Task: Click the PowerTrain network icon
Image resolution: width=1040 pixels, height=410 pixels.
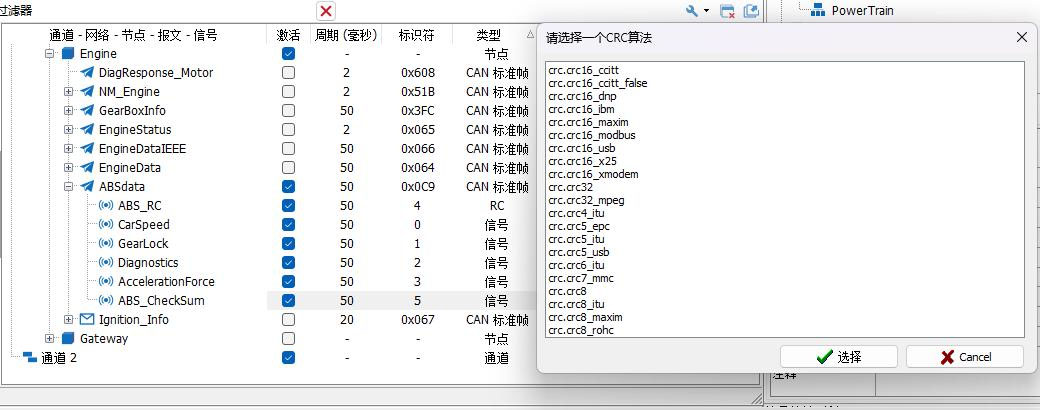Action: point(818,10)
